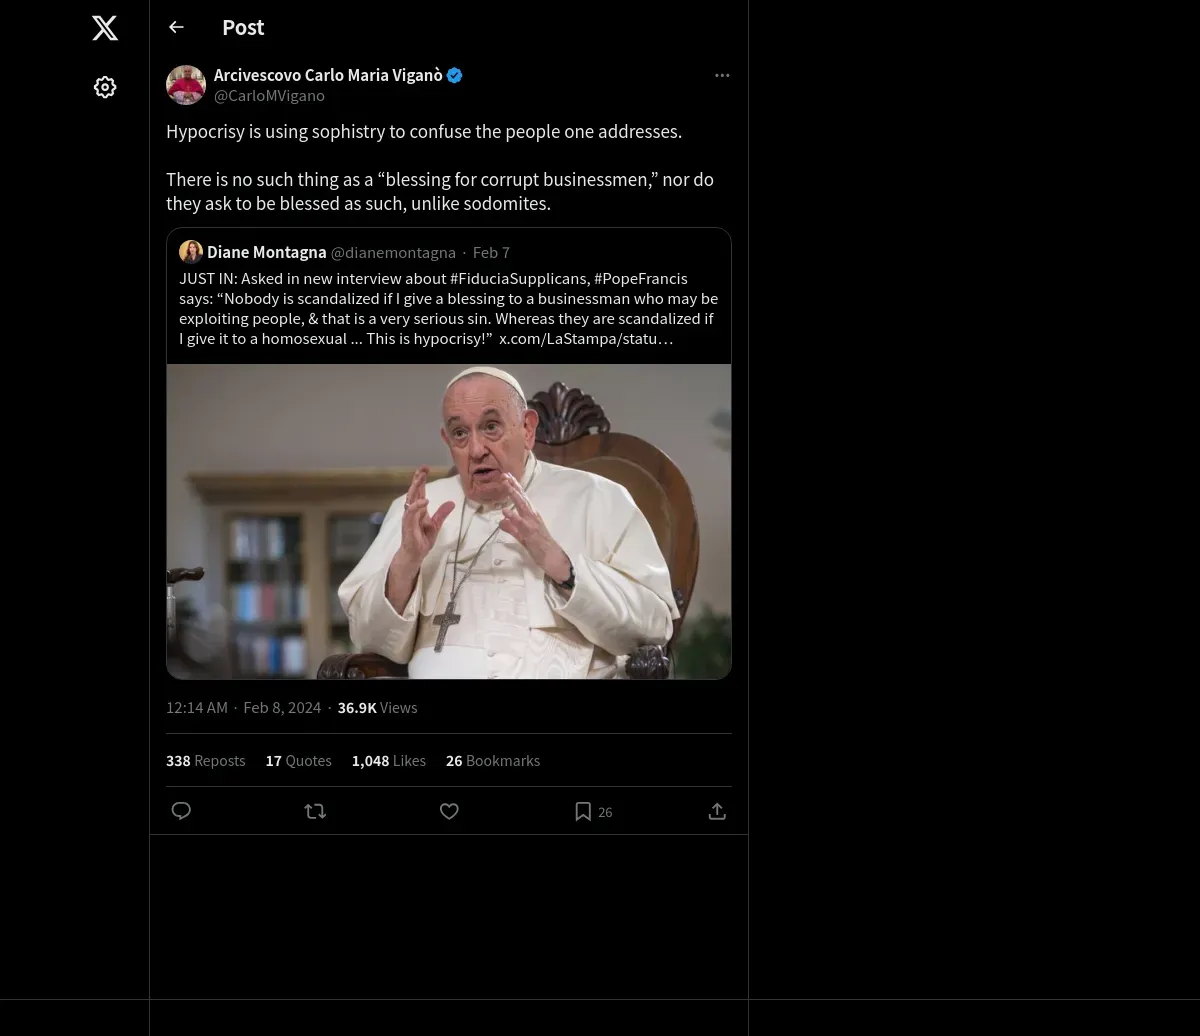The width and height of the screenshot is (1200, 1036).
Task: Click Viganò's profile avatar
Action: pyautogui.click(x=186, y=85)
